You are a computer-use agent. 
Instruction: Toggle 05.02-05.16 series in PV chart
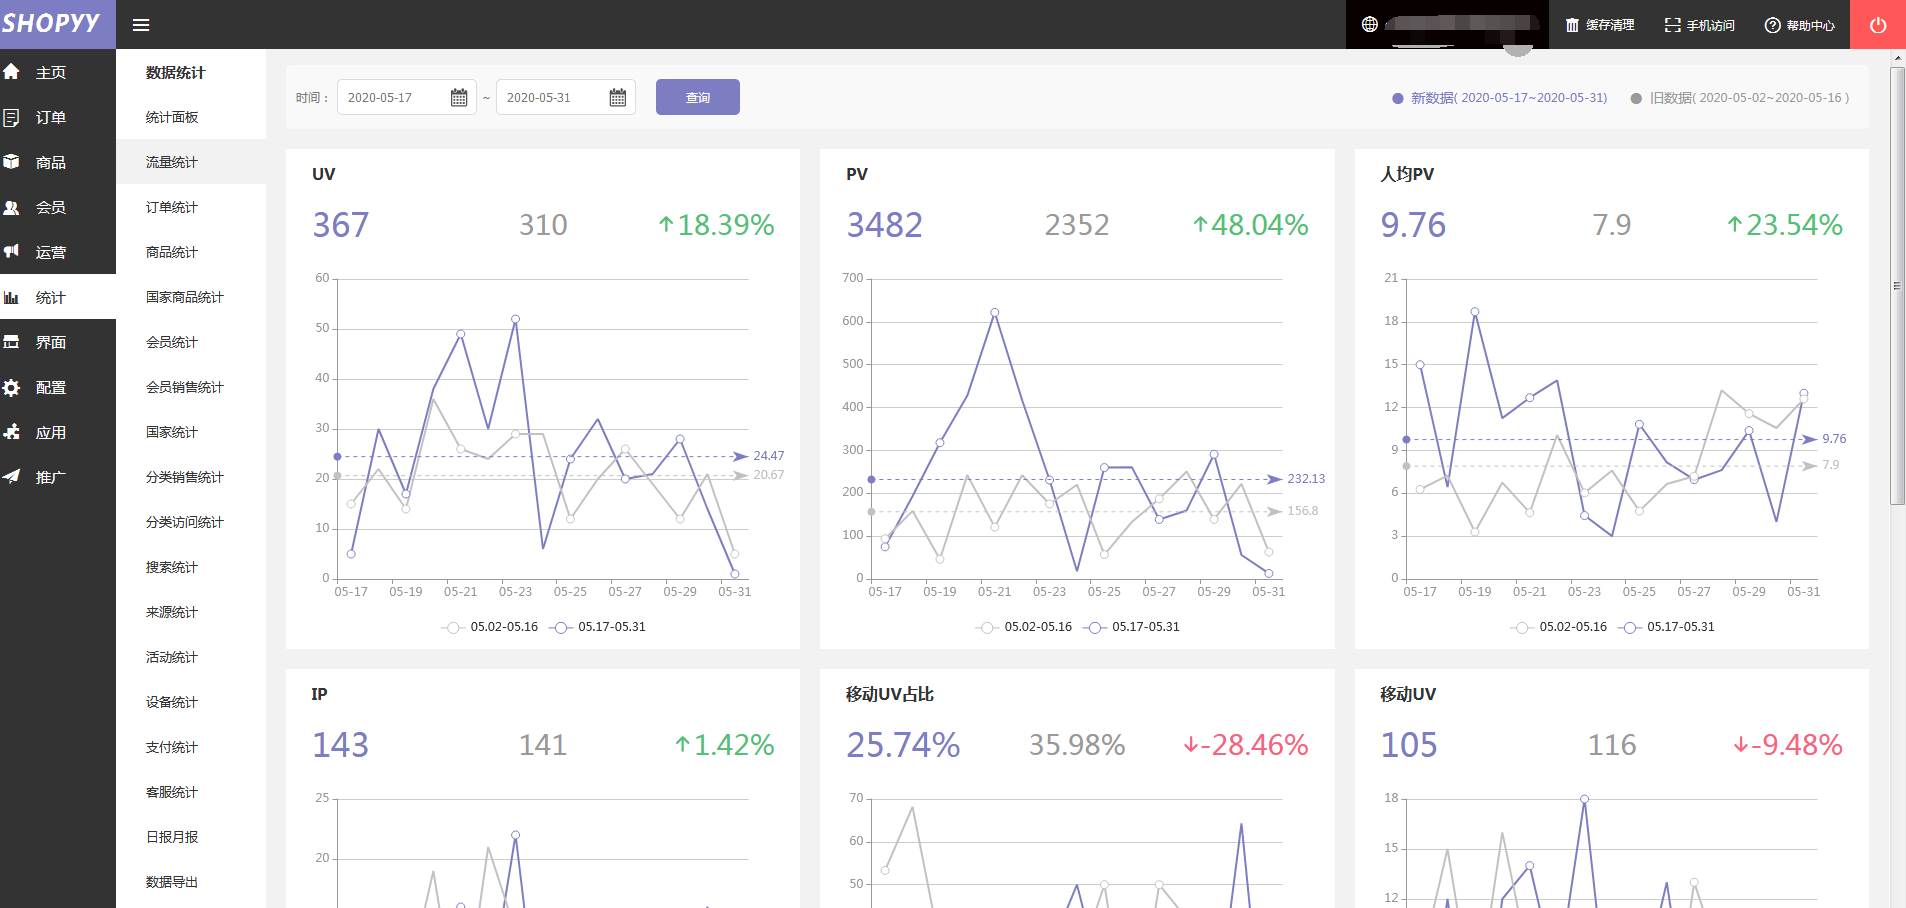click(1024, 627)
